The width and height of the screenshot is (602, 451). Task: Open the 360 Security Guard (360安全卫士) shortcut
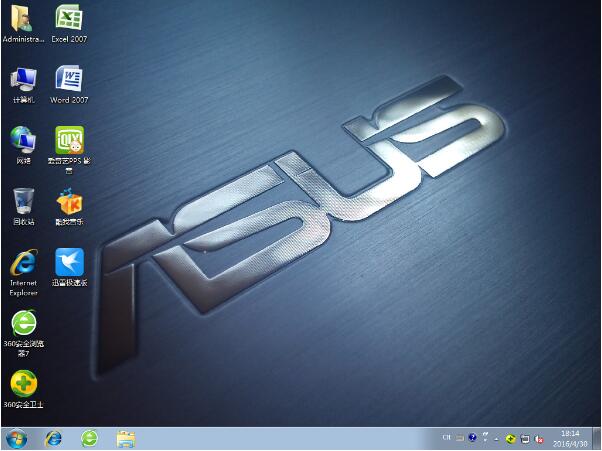point(23,389)
